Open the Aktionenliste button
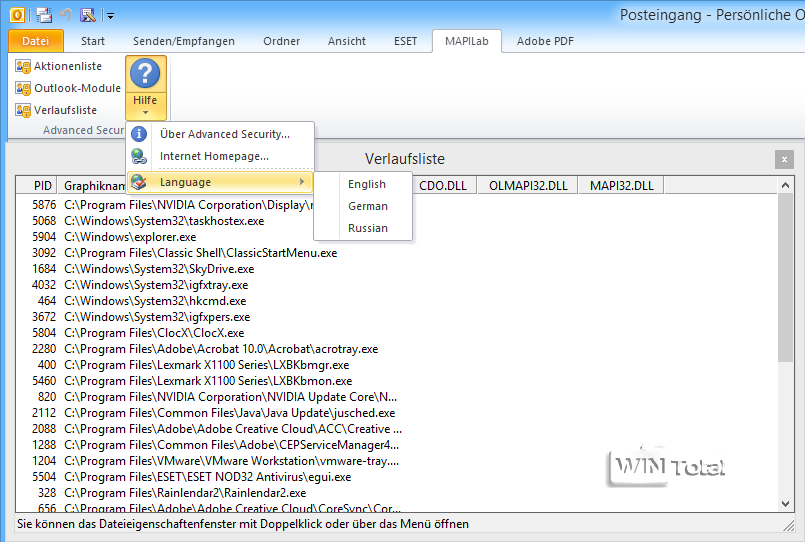 tap(59, 66)
